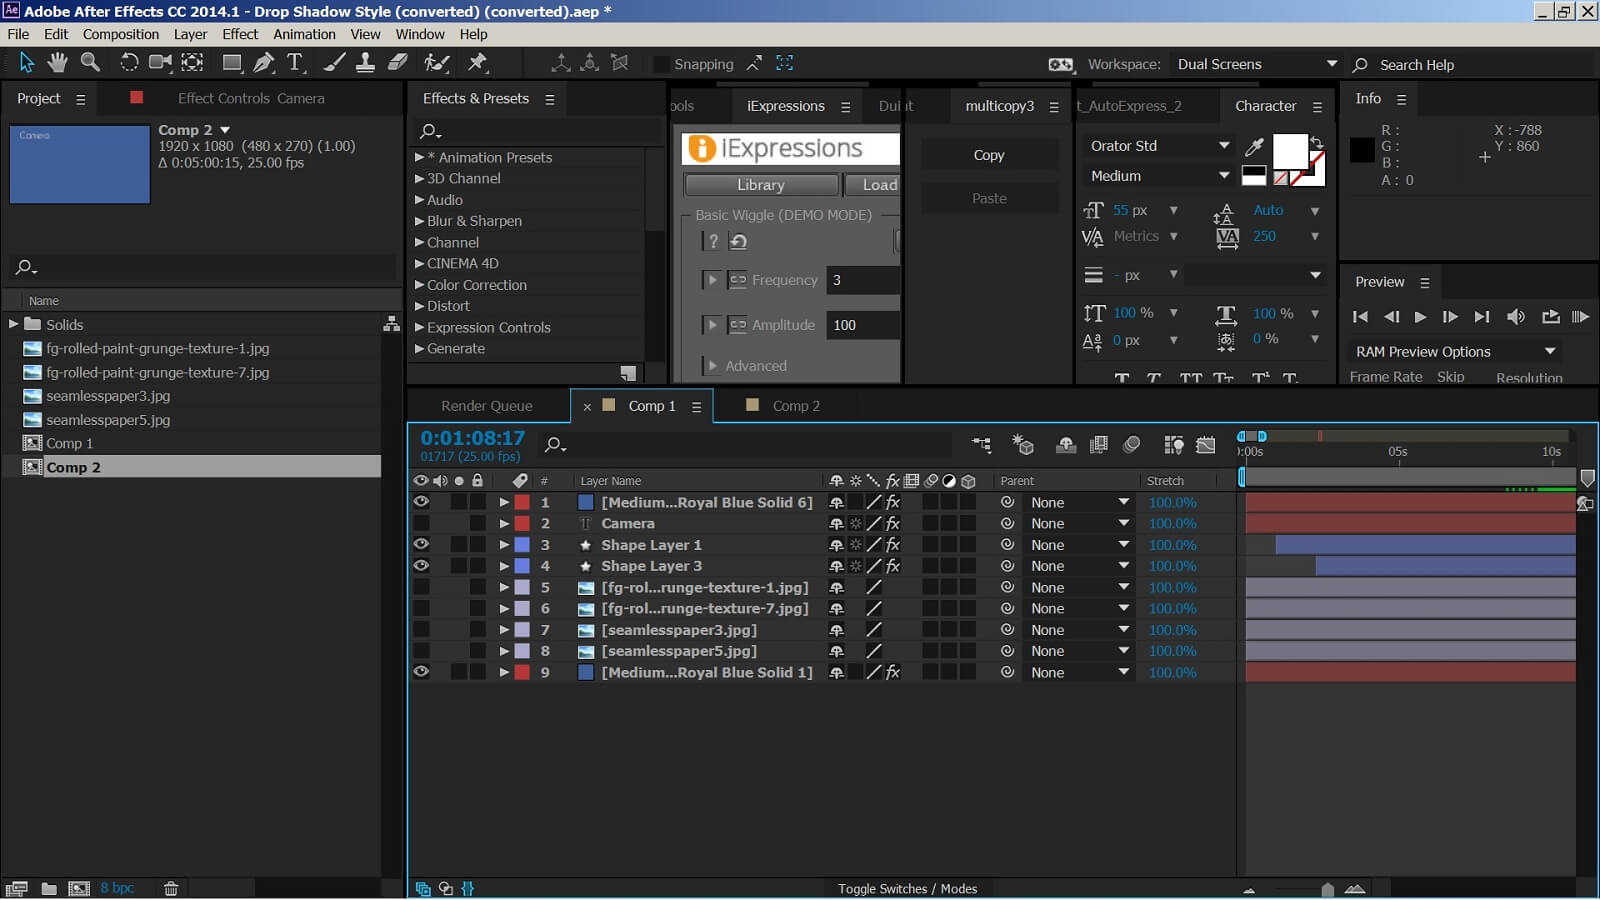The image size is (1600, 900).
Task: Show the Camera layer via eye column
Action: (421, 524)
